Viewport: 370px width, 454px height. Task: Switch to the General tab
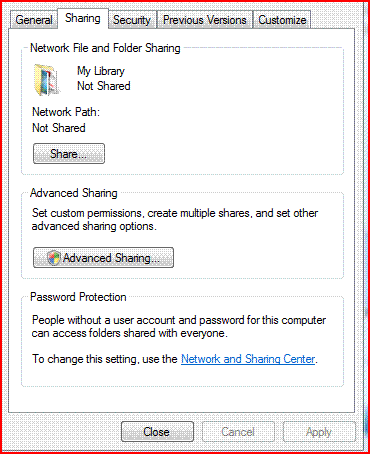pyautogui.click(x=34, y=20)
